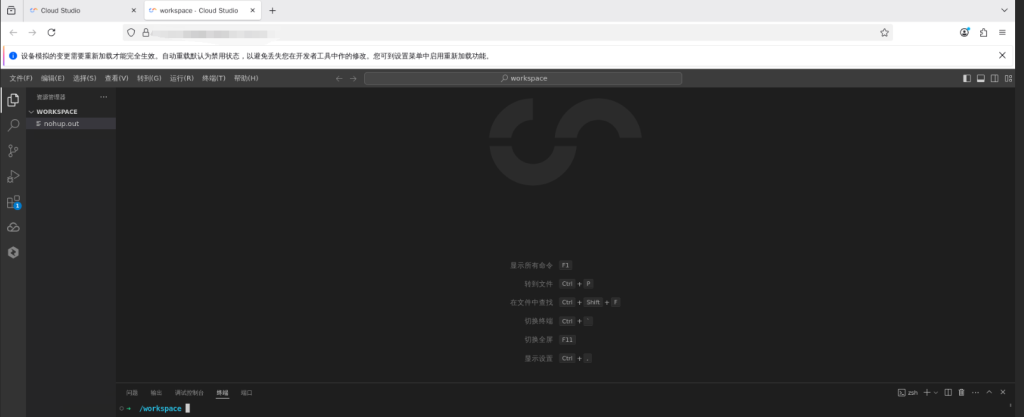
Task: Close the terminal panel
Action: (x=1003, y=392)
